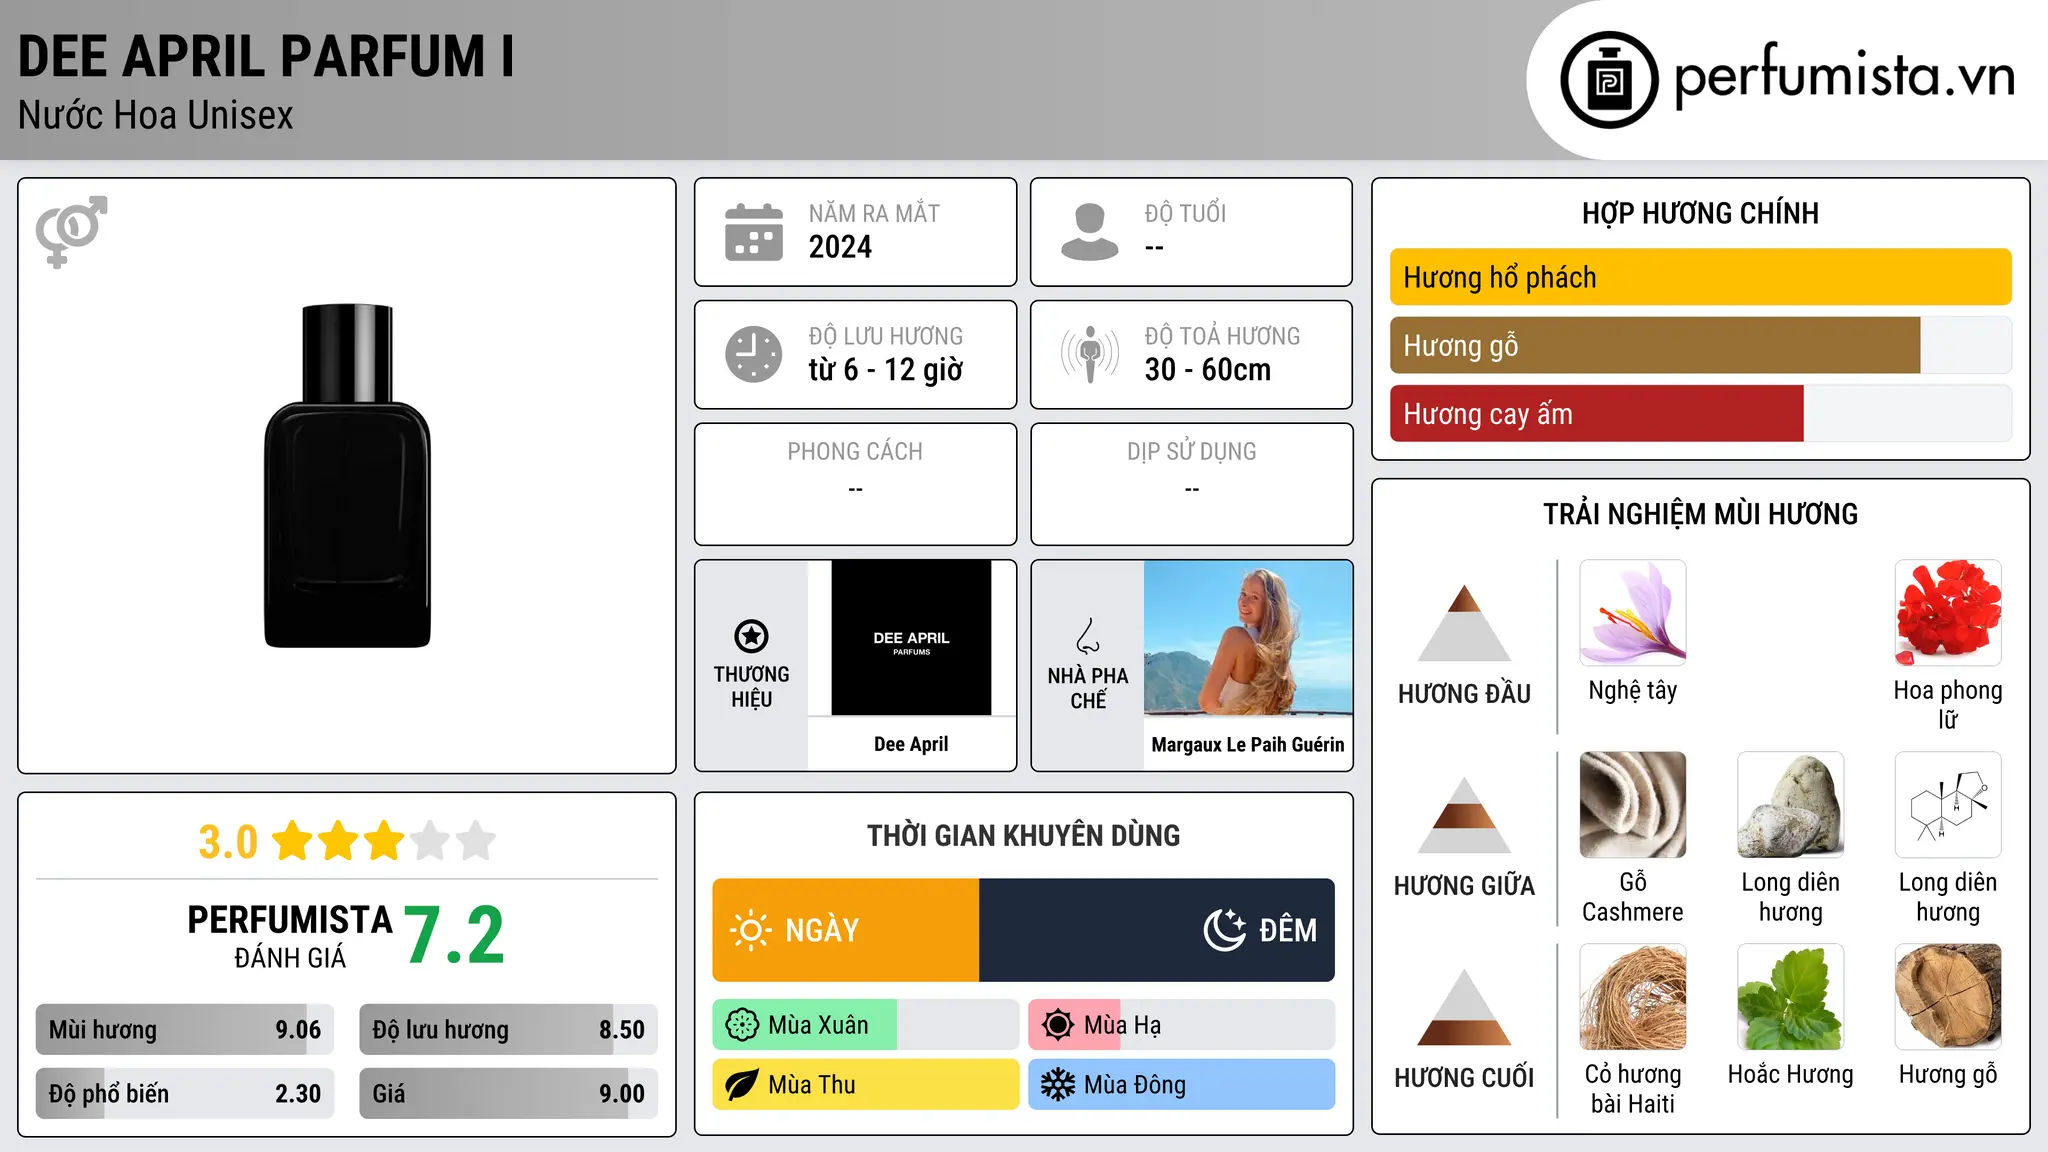Image resolution: width=2048 pixels, height=1152 pixels.
Task: Click the heading THỜI GIAN KHUYÊN DÙNG
Action: [1024, 835]
